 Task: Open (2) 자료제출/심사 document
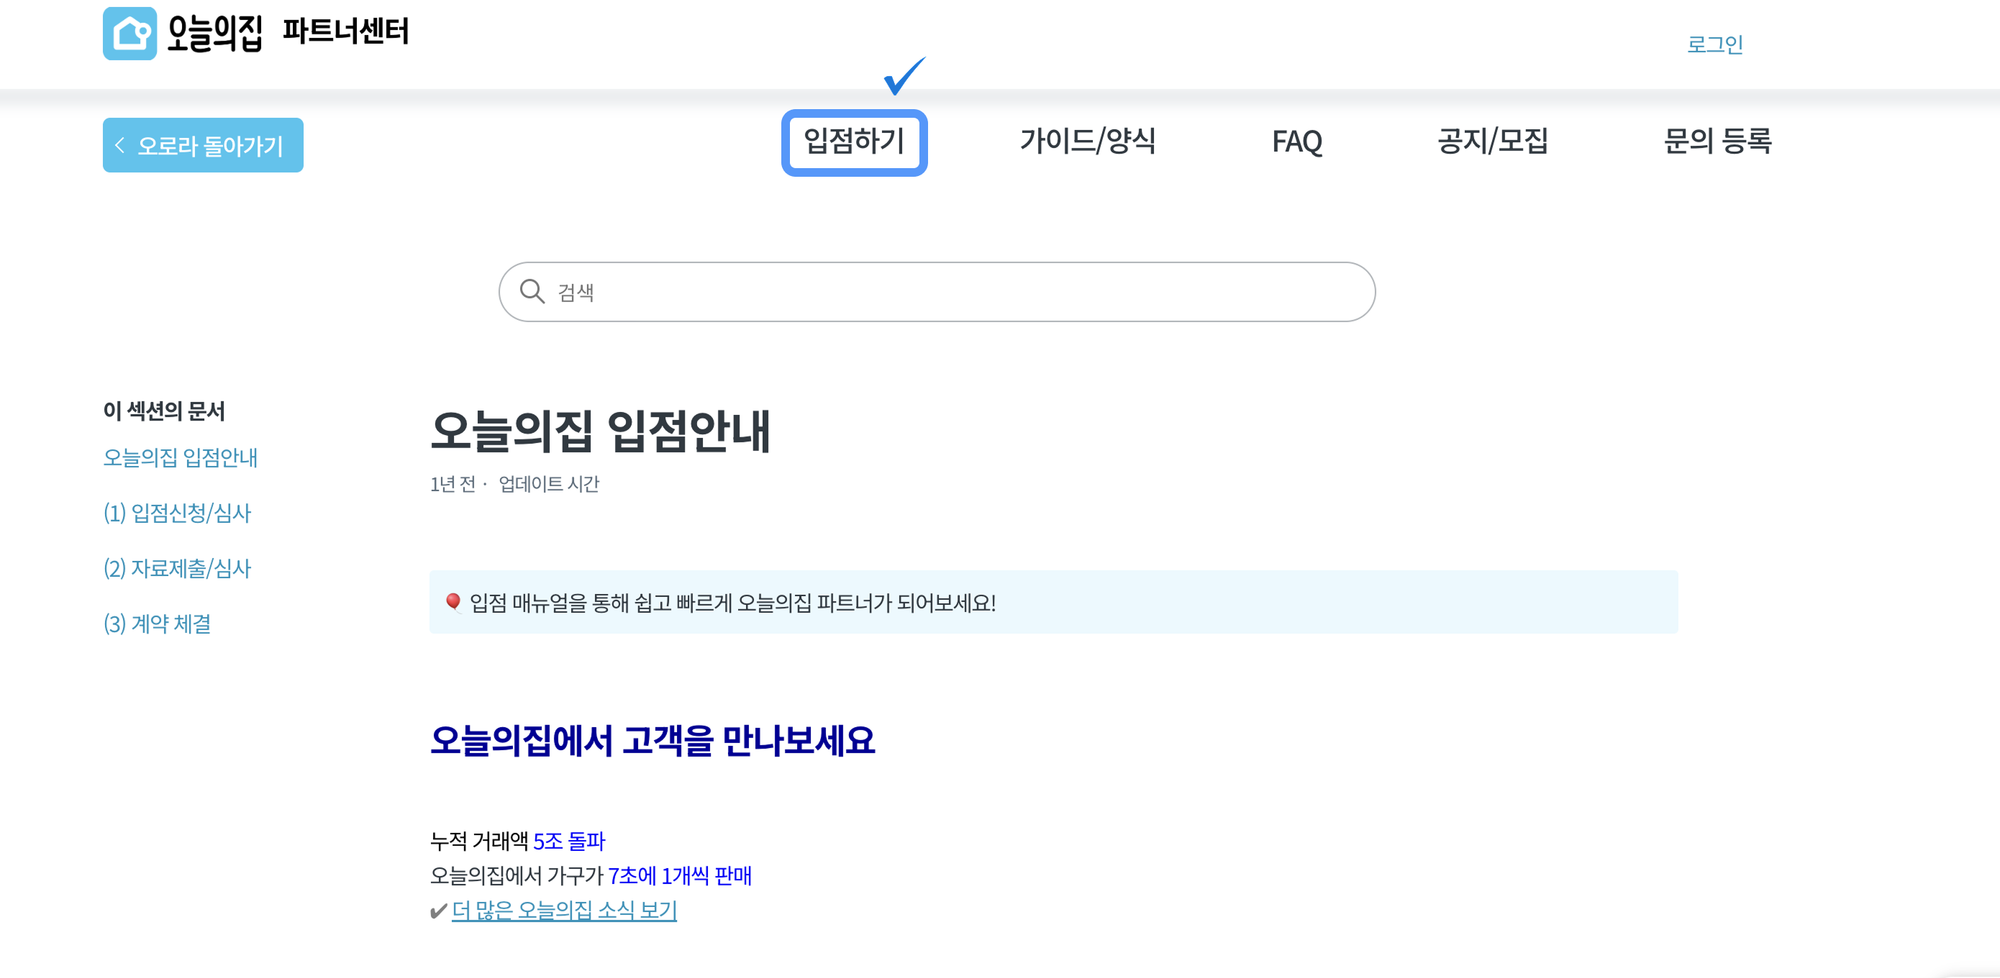pyautogui.click(x=177, y=568)
